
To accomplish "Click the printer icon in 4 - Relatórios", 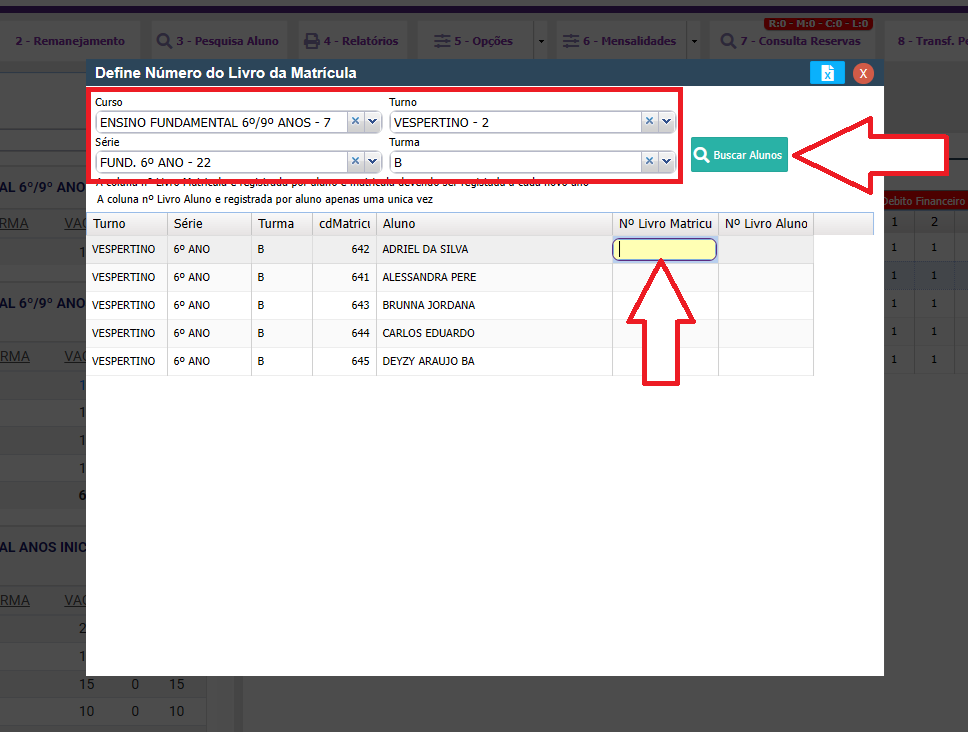I will pyautogui.click(x=312, y=41).
